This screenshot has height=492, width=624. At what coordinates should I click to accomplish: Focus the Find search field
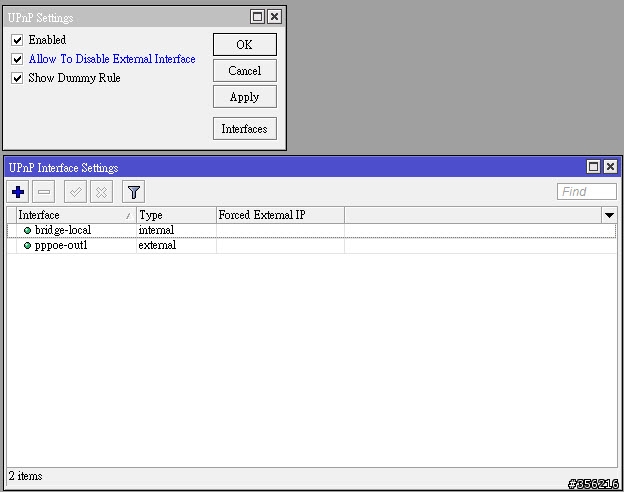point(587,191)
